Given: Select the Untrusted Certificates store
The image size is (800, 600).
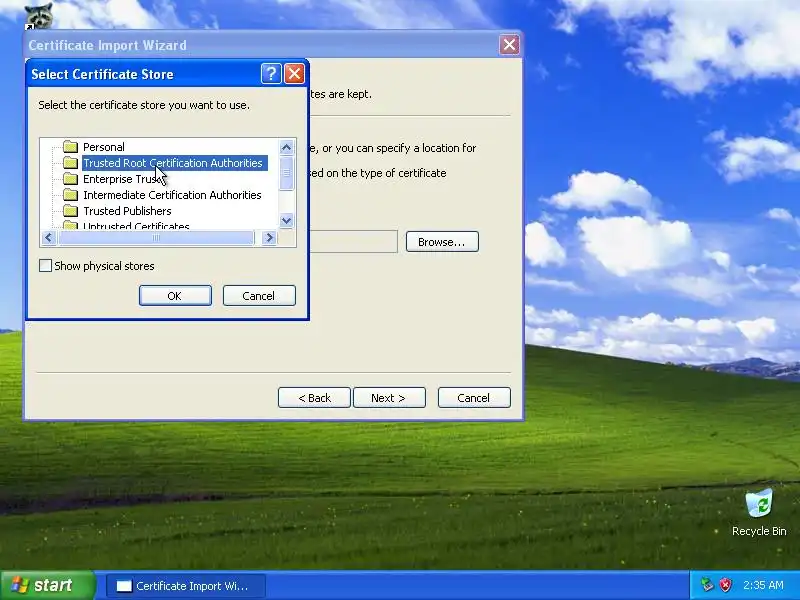Looking at the screenshot, I should coord(136,226).
